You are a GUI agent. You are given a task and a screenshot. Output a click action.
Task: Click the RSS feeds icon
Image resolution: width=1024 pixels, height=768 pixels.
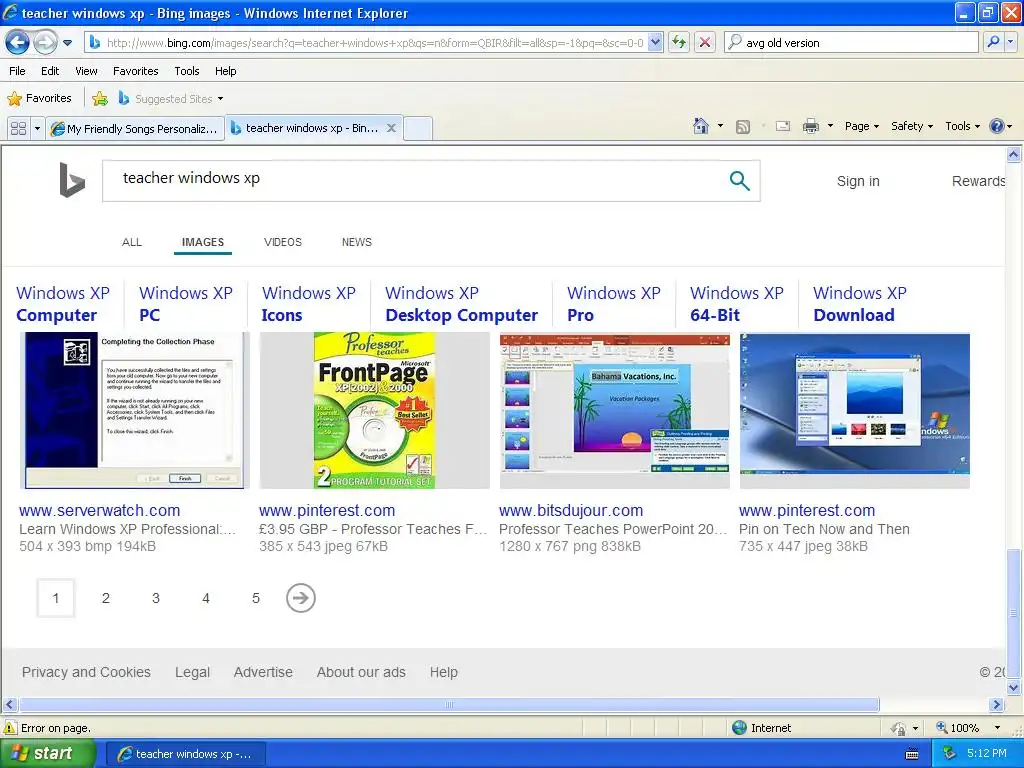(x=743, y=127)
